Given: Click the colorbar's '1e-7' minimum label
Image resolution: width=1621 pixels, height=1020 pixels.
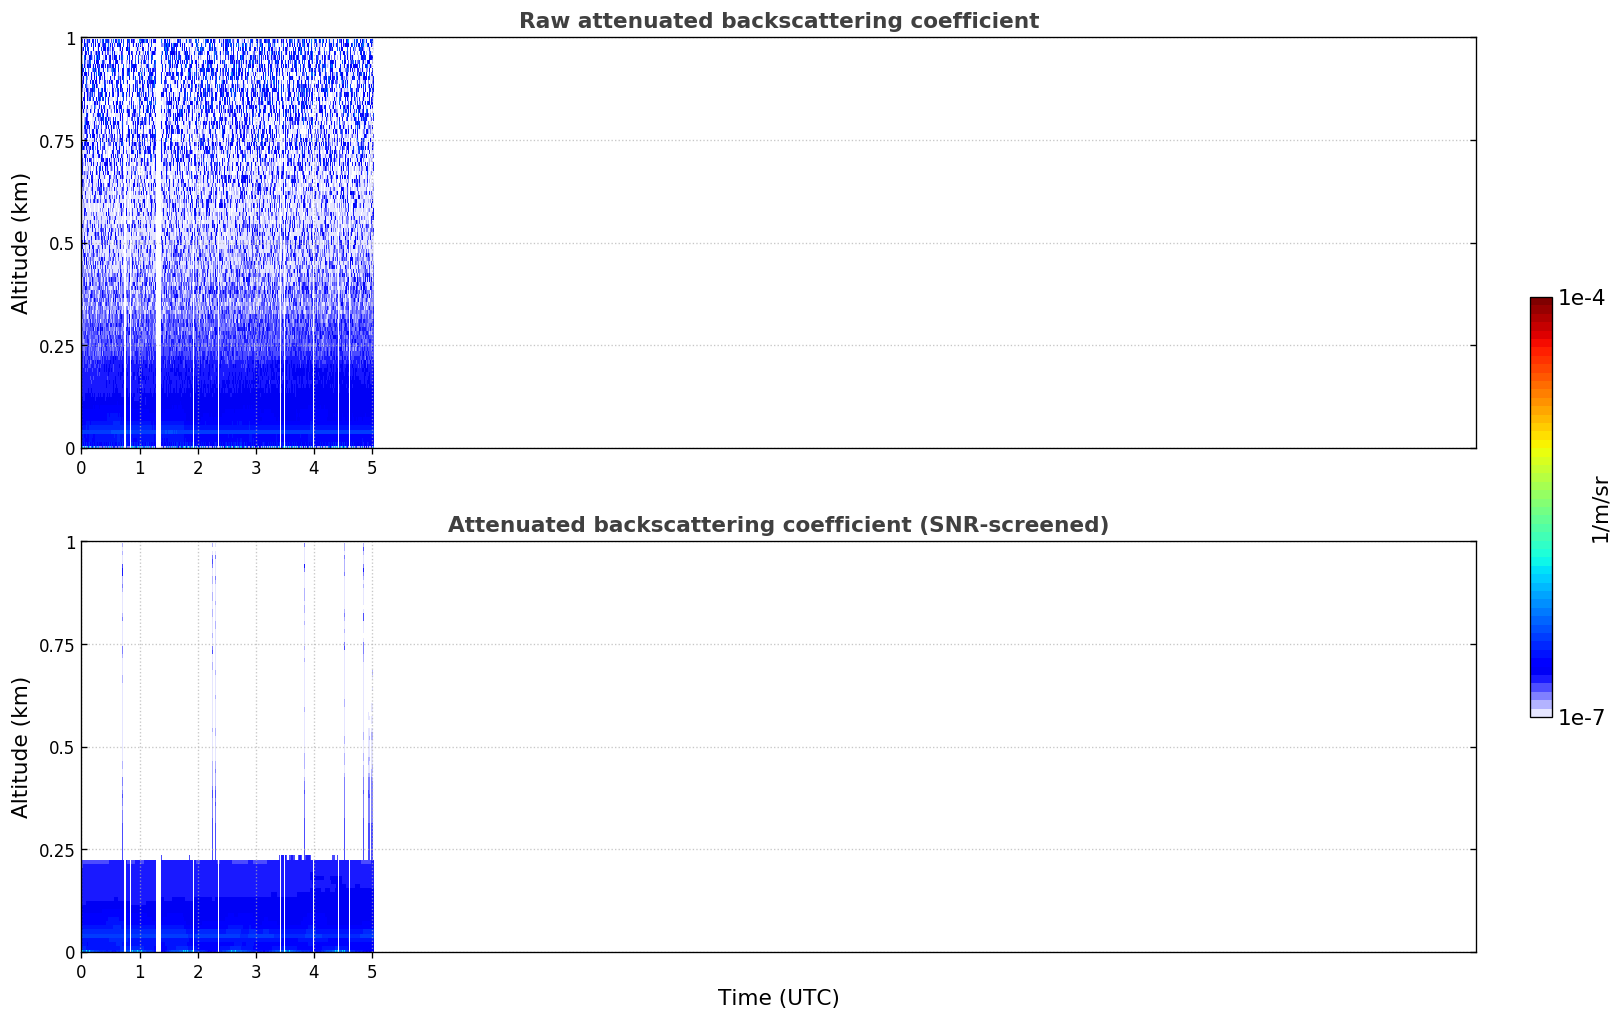Looking at the screenshot, I should (1581, 718).
